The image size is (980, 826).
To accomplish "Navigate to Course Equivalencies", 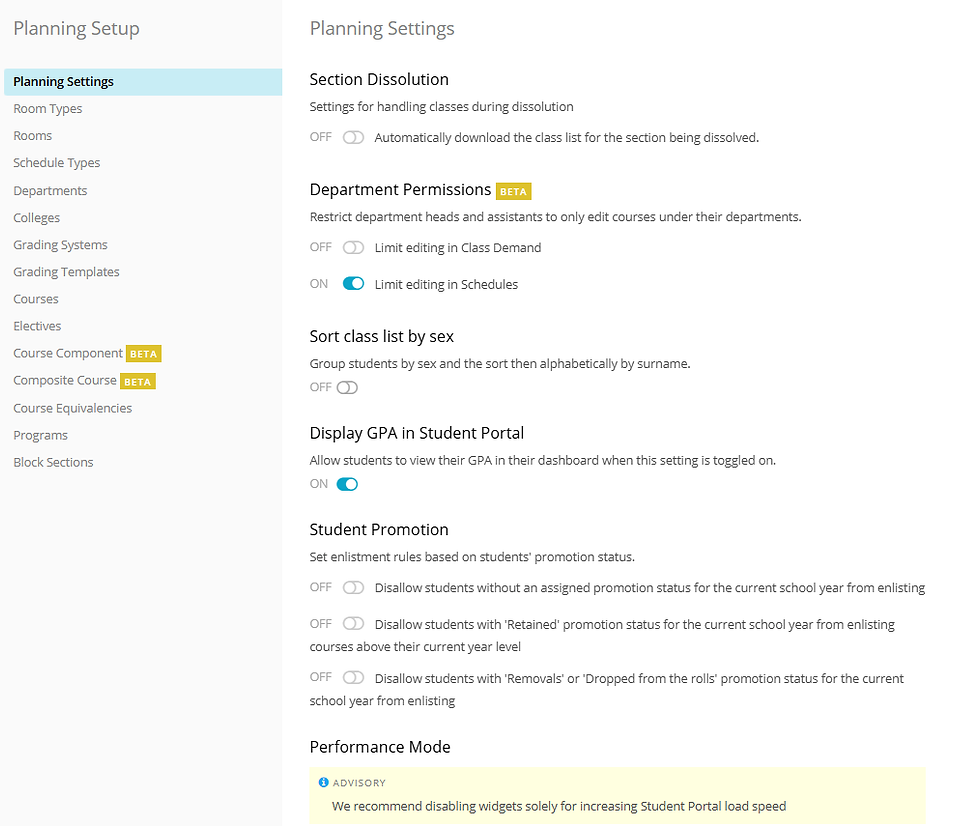I will pyautogui.click(x=72, y=408).
